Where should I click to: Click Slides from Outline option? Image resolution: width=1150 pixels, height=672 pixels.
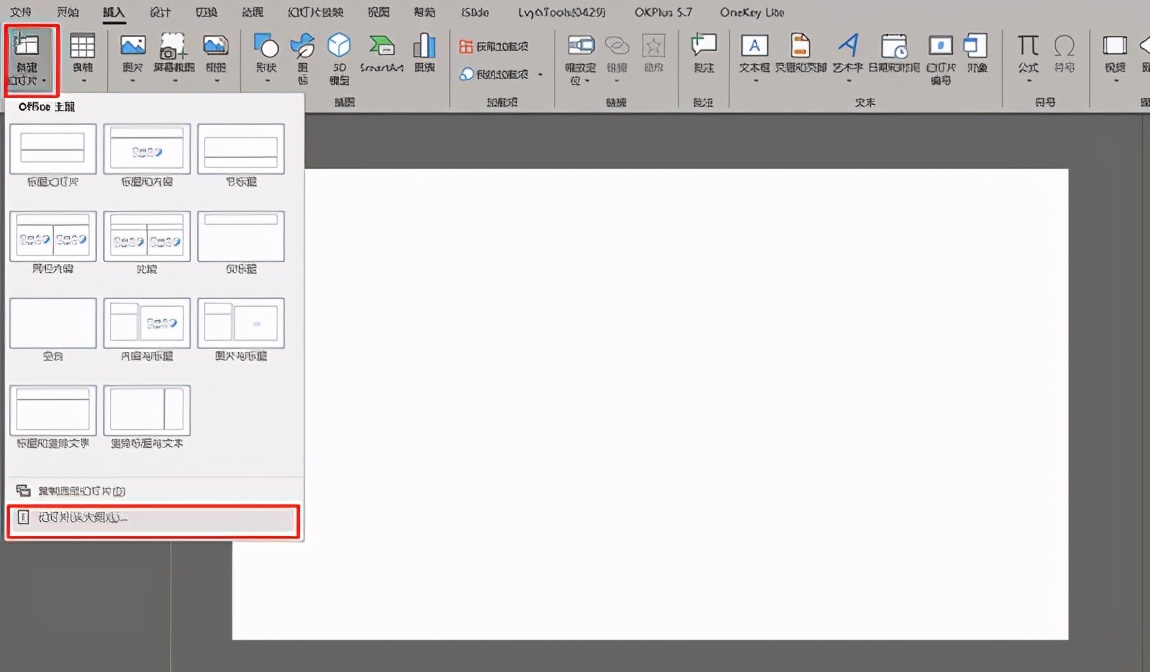pyautogui.click(x=153, y=518)
